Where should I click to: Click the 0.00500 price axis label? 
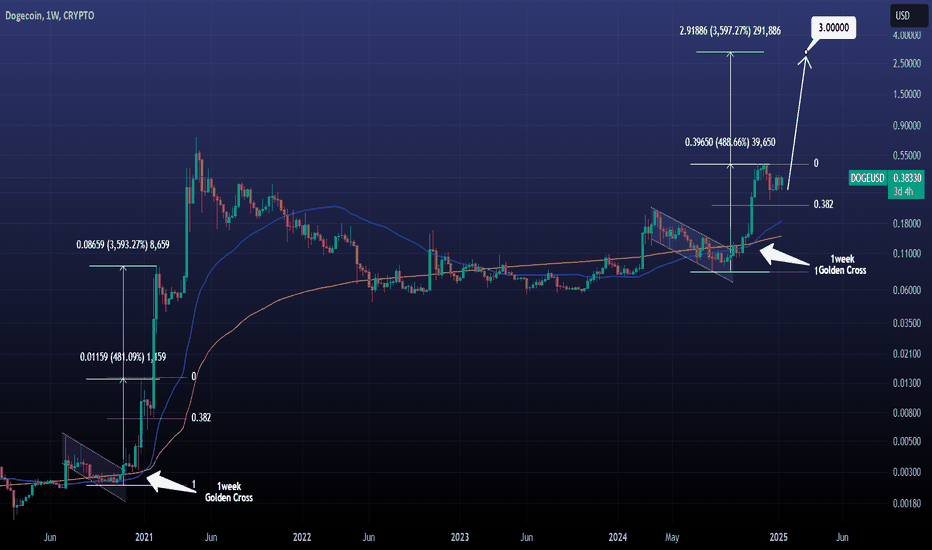coord(907,441)
